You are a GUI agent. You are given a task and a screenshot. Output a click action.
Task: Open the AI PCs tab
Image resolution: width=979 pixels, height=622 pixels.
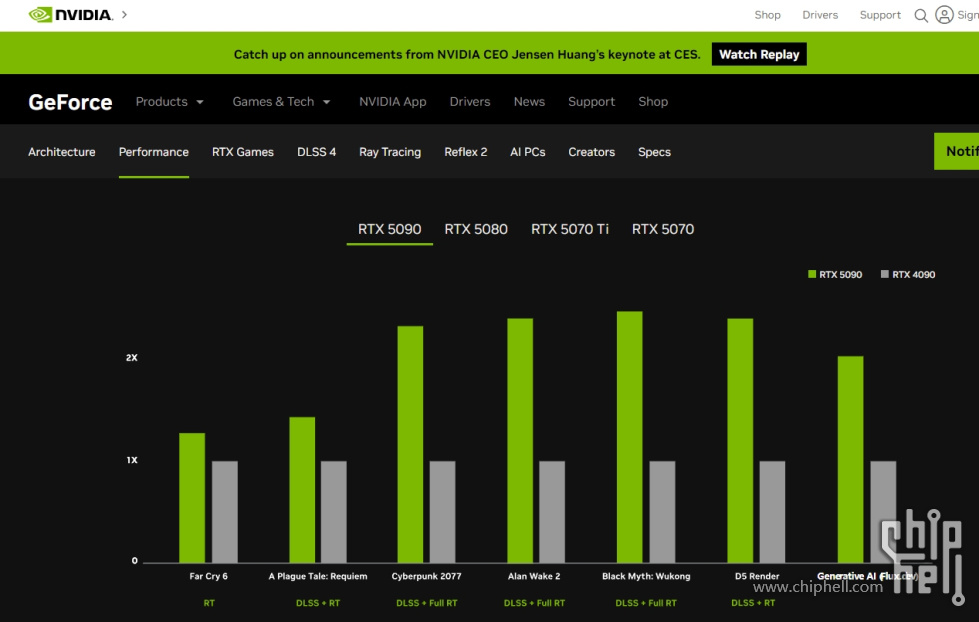coord(528,152)
